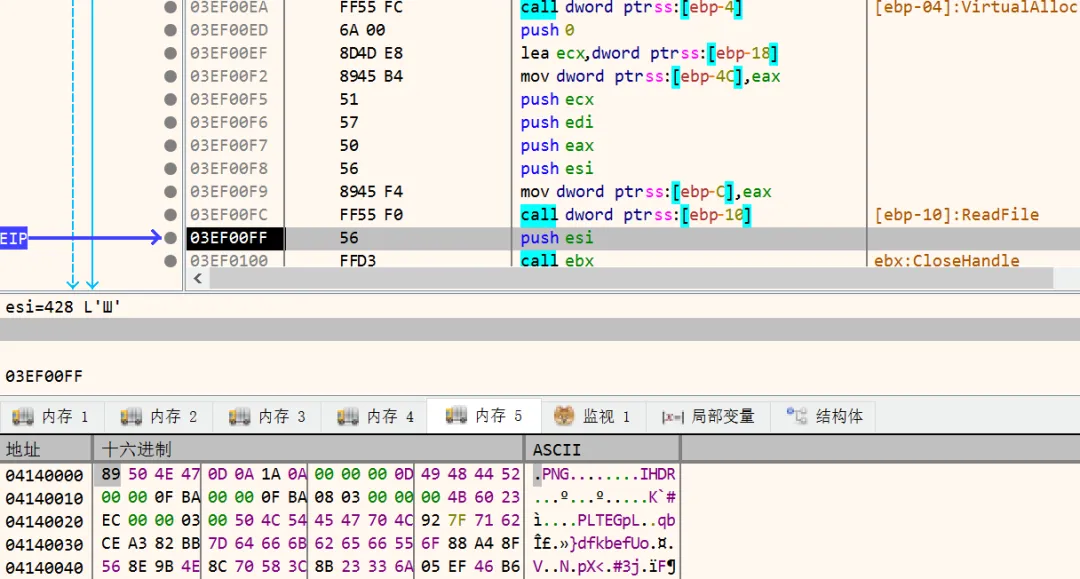The image size is (1080, 579).
Task: Toggle breakpoint dot at address 03EF00F9
Action: point(170,191)
